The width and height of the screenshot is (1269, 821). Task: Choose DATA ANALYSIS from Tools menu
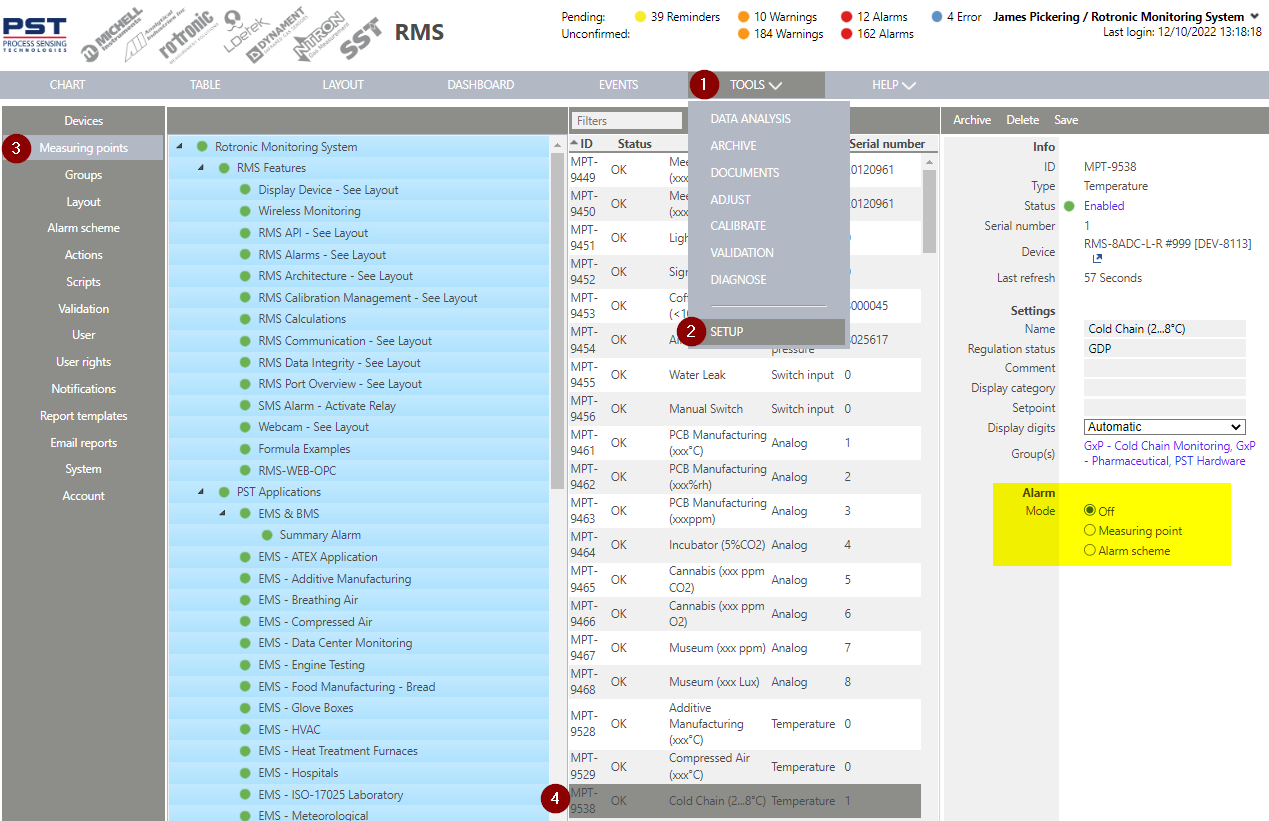(751, 119)
